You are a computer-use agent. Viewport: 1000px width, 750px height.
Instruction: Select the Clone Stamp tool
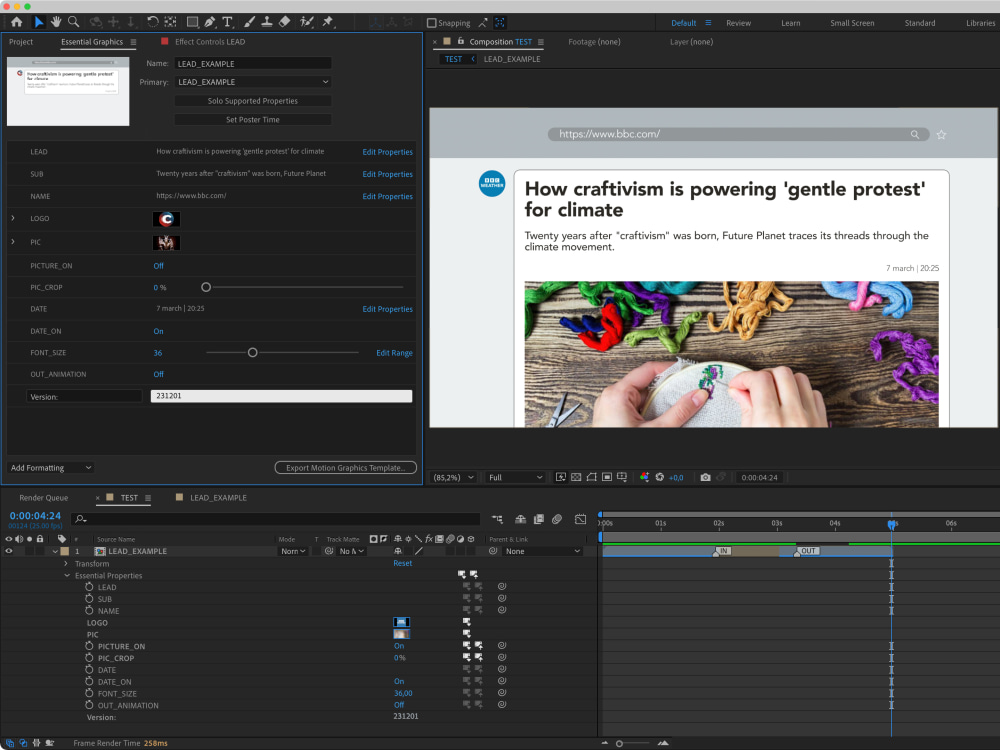(267, 22)
